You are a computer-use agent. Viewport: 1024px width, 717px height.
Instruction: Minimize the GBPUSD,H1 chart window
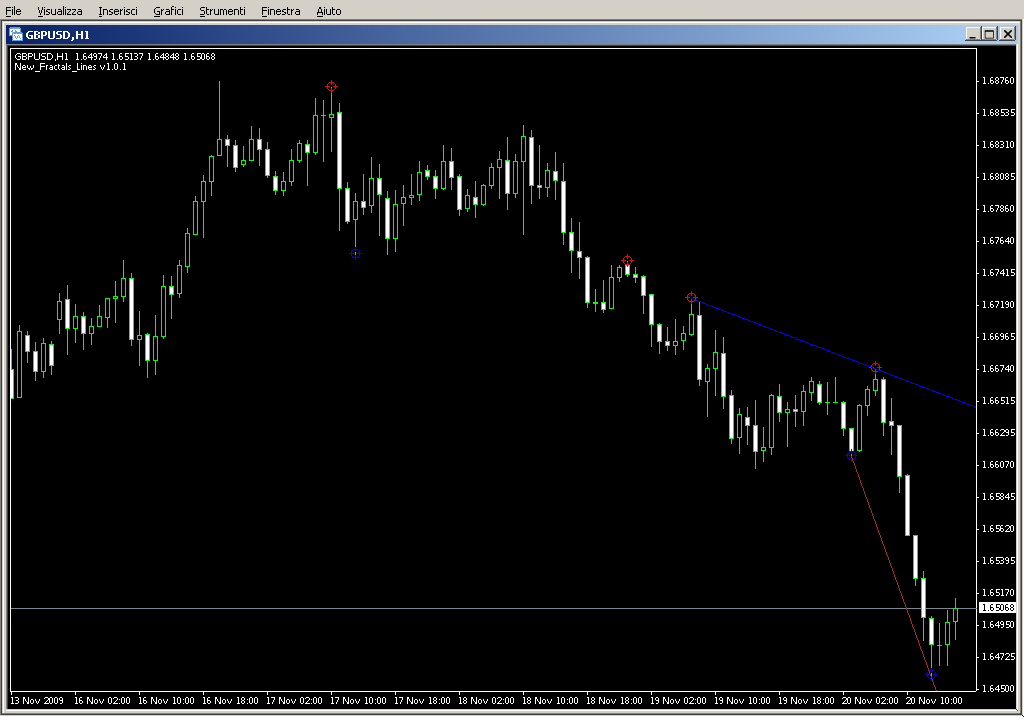[x=972, y=34]
